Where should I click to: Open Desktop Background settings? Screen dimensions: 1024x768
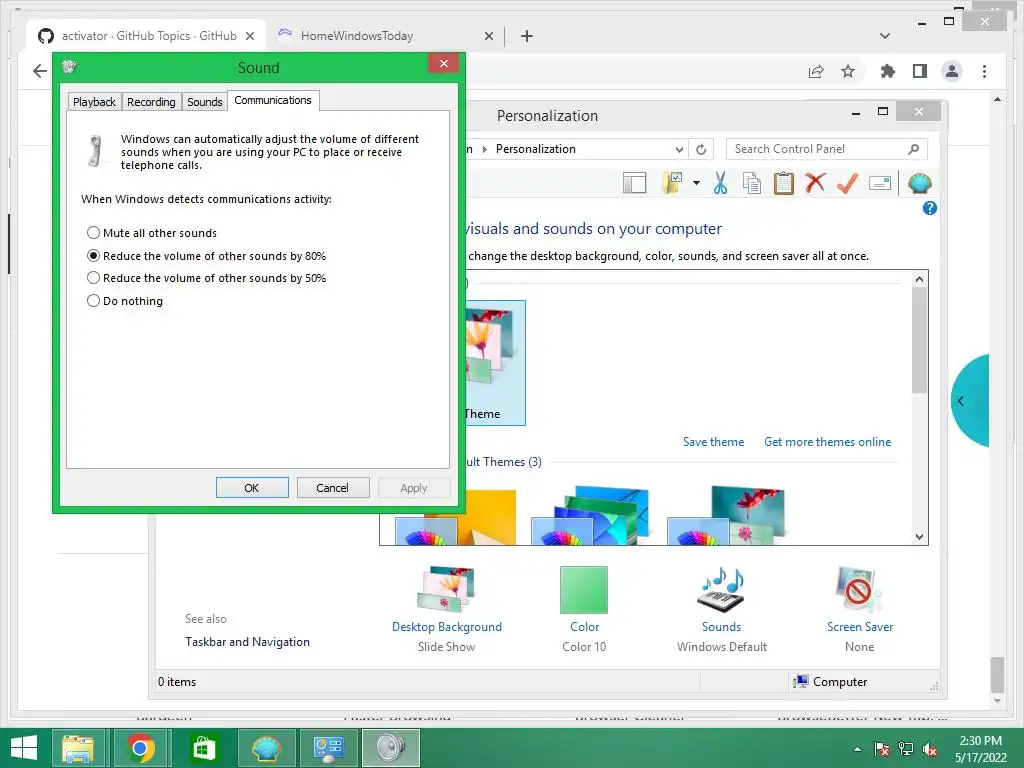pos(447,609)
